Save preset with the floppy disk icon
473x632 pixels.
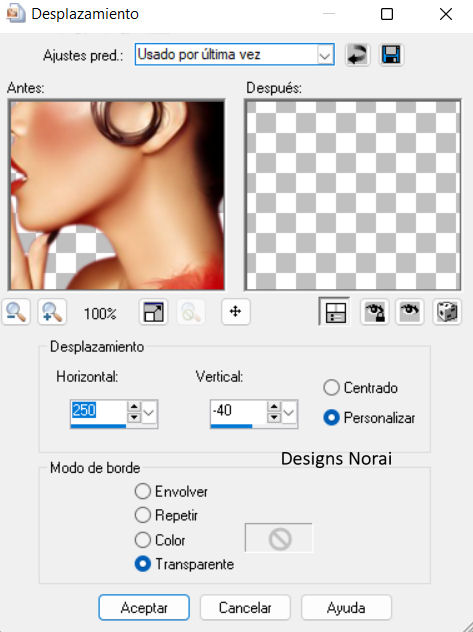tap(391, 54)
